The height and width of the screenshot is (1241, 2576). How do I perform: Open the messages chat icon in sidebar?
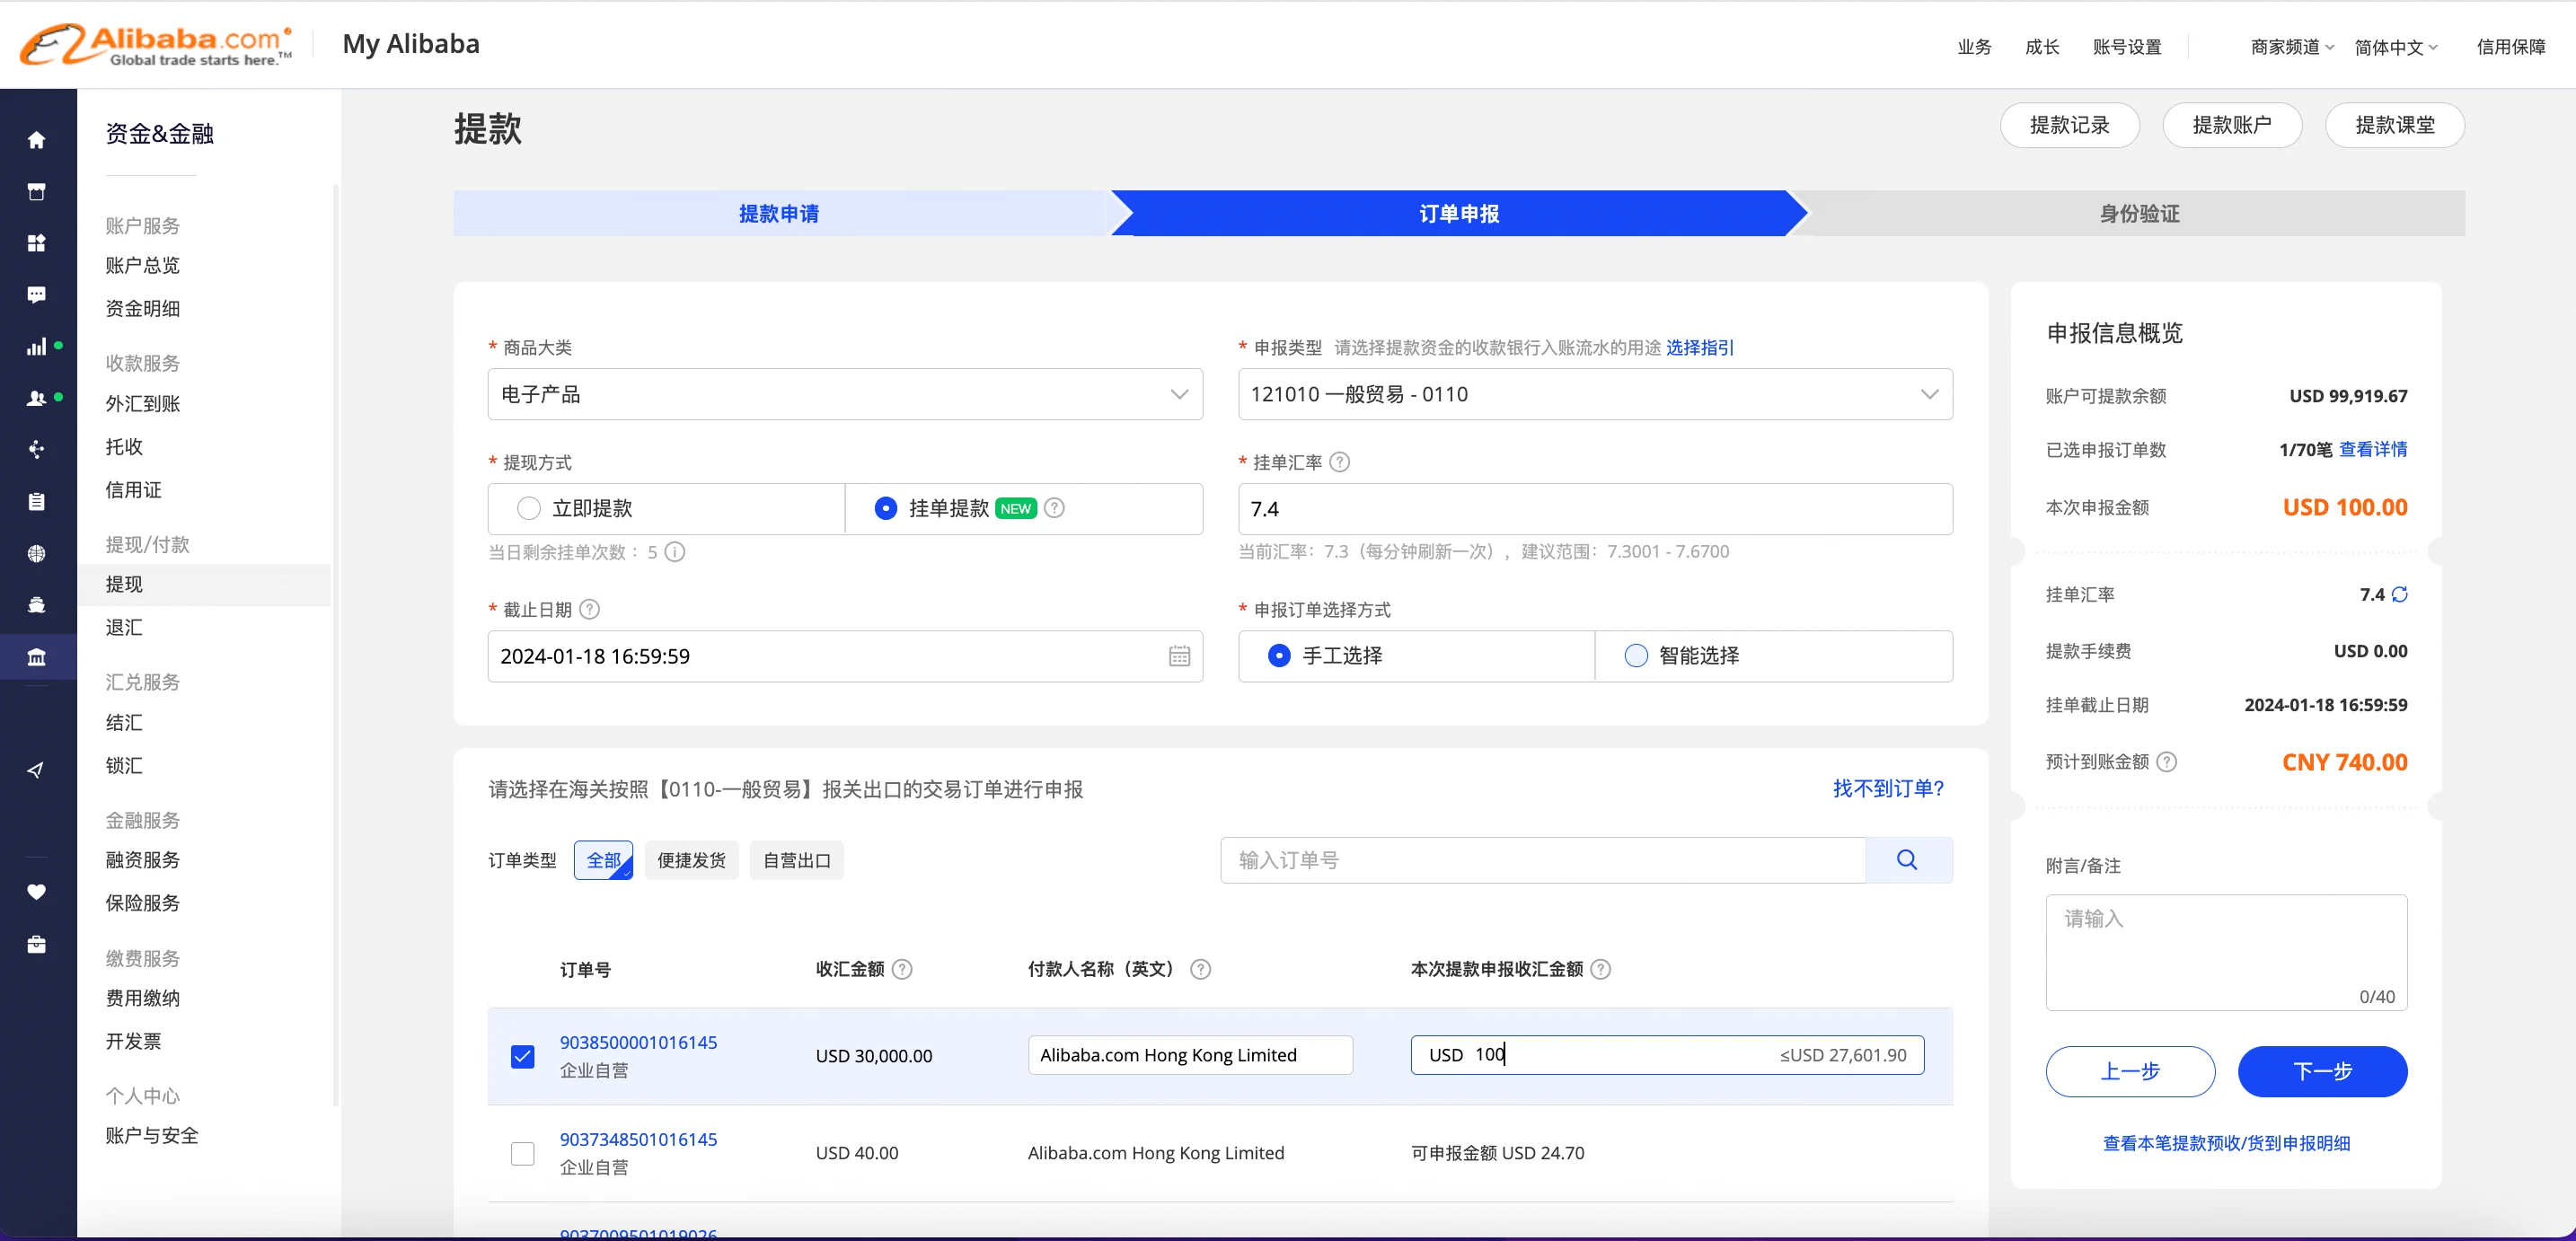(x=37, y=295)
